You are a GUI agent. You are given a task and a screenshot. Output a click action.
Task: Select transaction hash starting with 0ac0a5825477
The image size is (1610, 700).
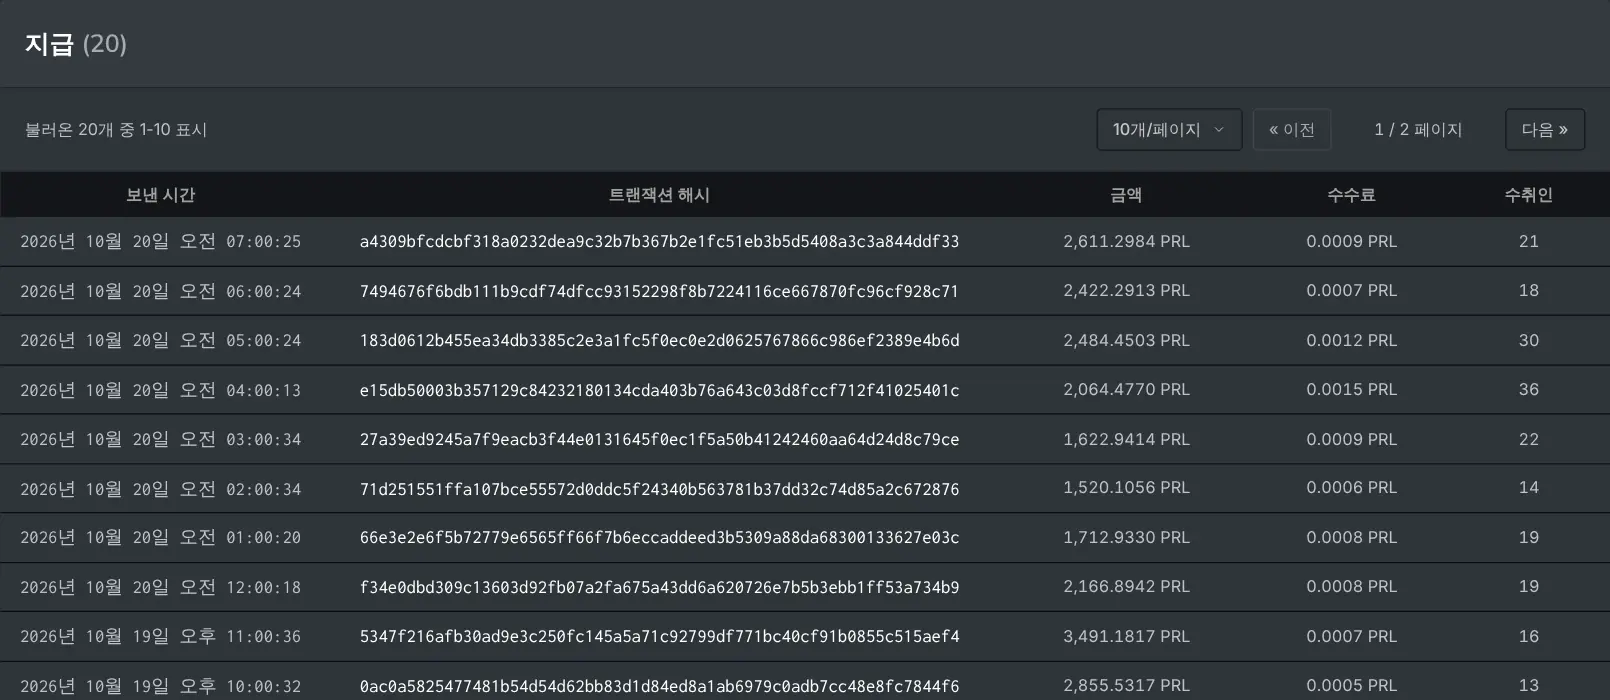coord(659,686)
